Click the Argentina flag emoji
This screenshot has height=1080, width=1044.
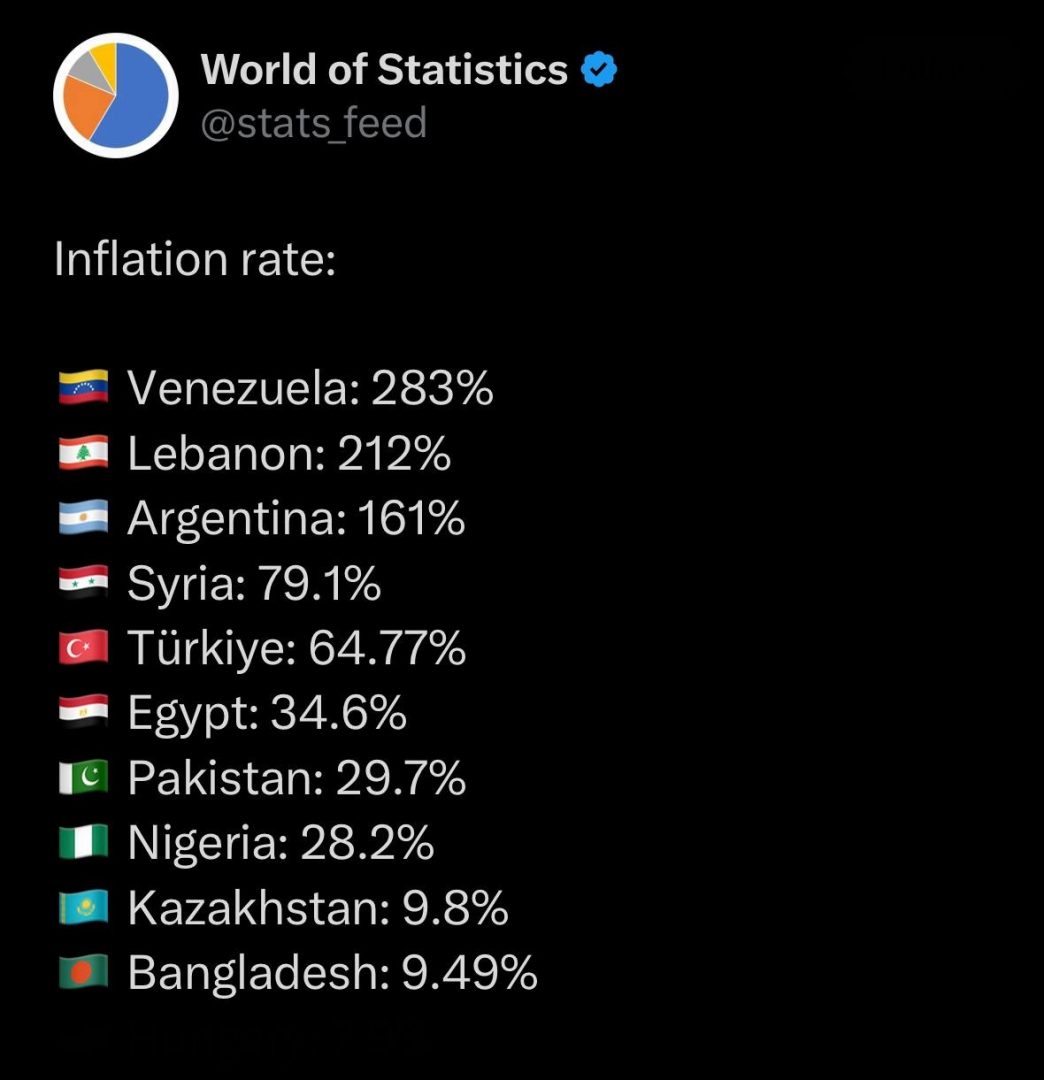[x=83, y=517]
